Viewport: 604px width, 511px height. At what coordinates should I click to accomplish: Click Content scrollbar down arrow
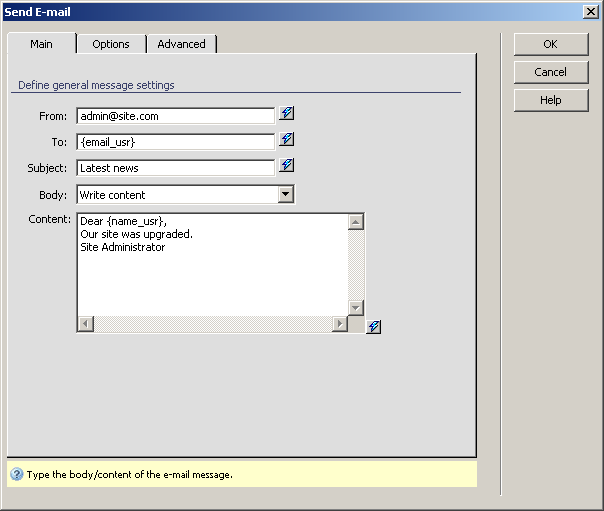click(x=356, y=307)
